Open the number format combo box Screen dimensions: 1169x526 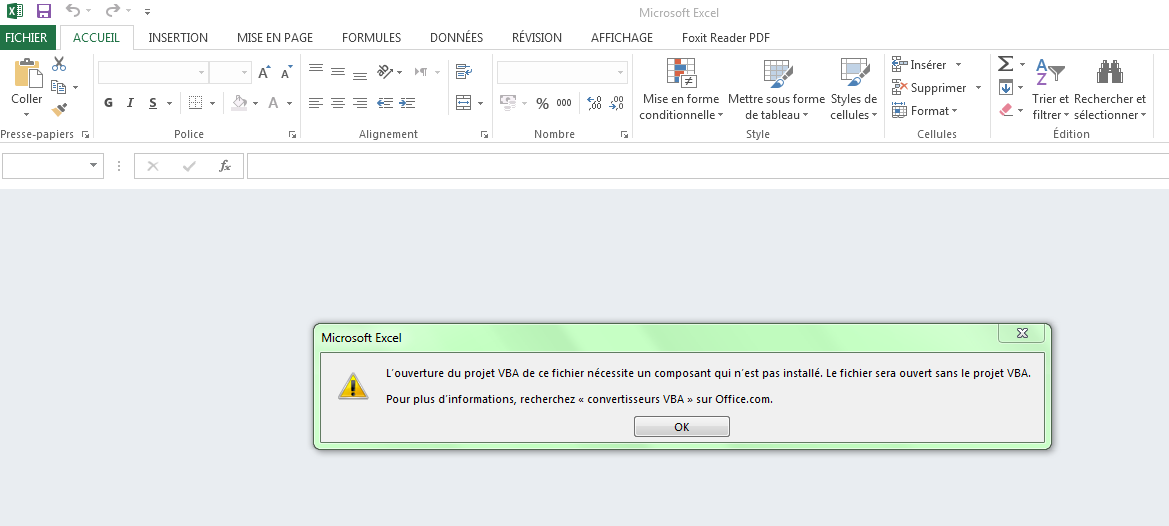click(562, 72)
